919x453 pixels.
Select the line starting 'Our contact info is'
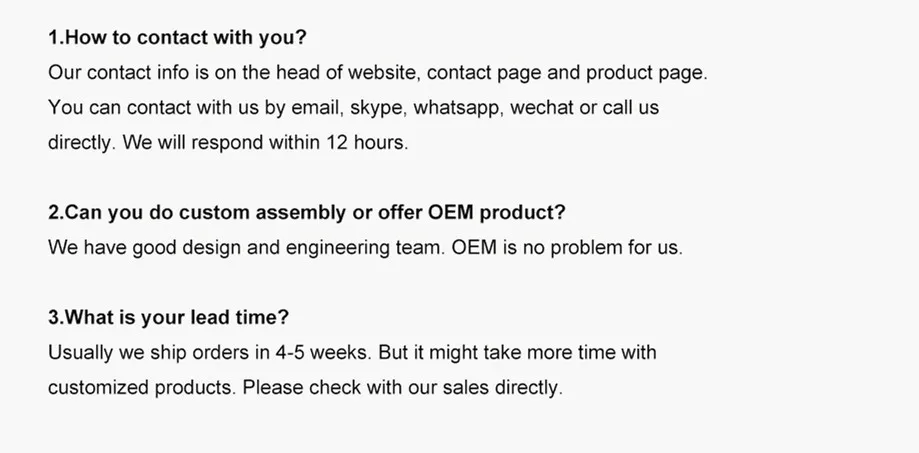coord(378,73)
